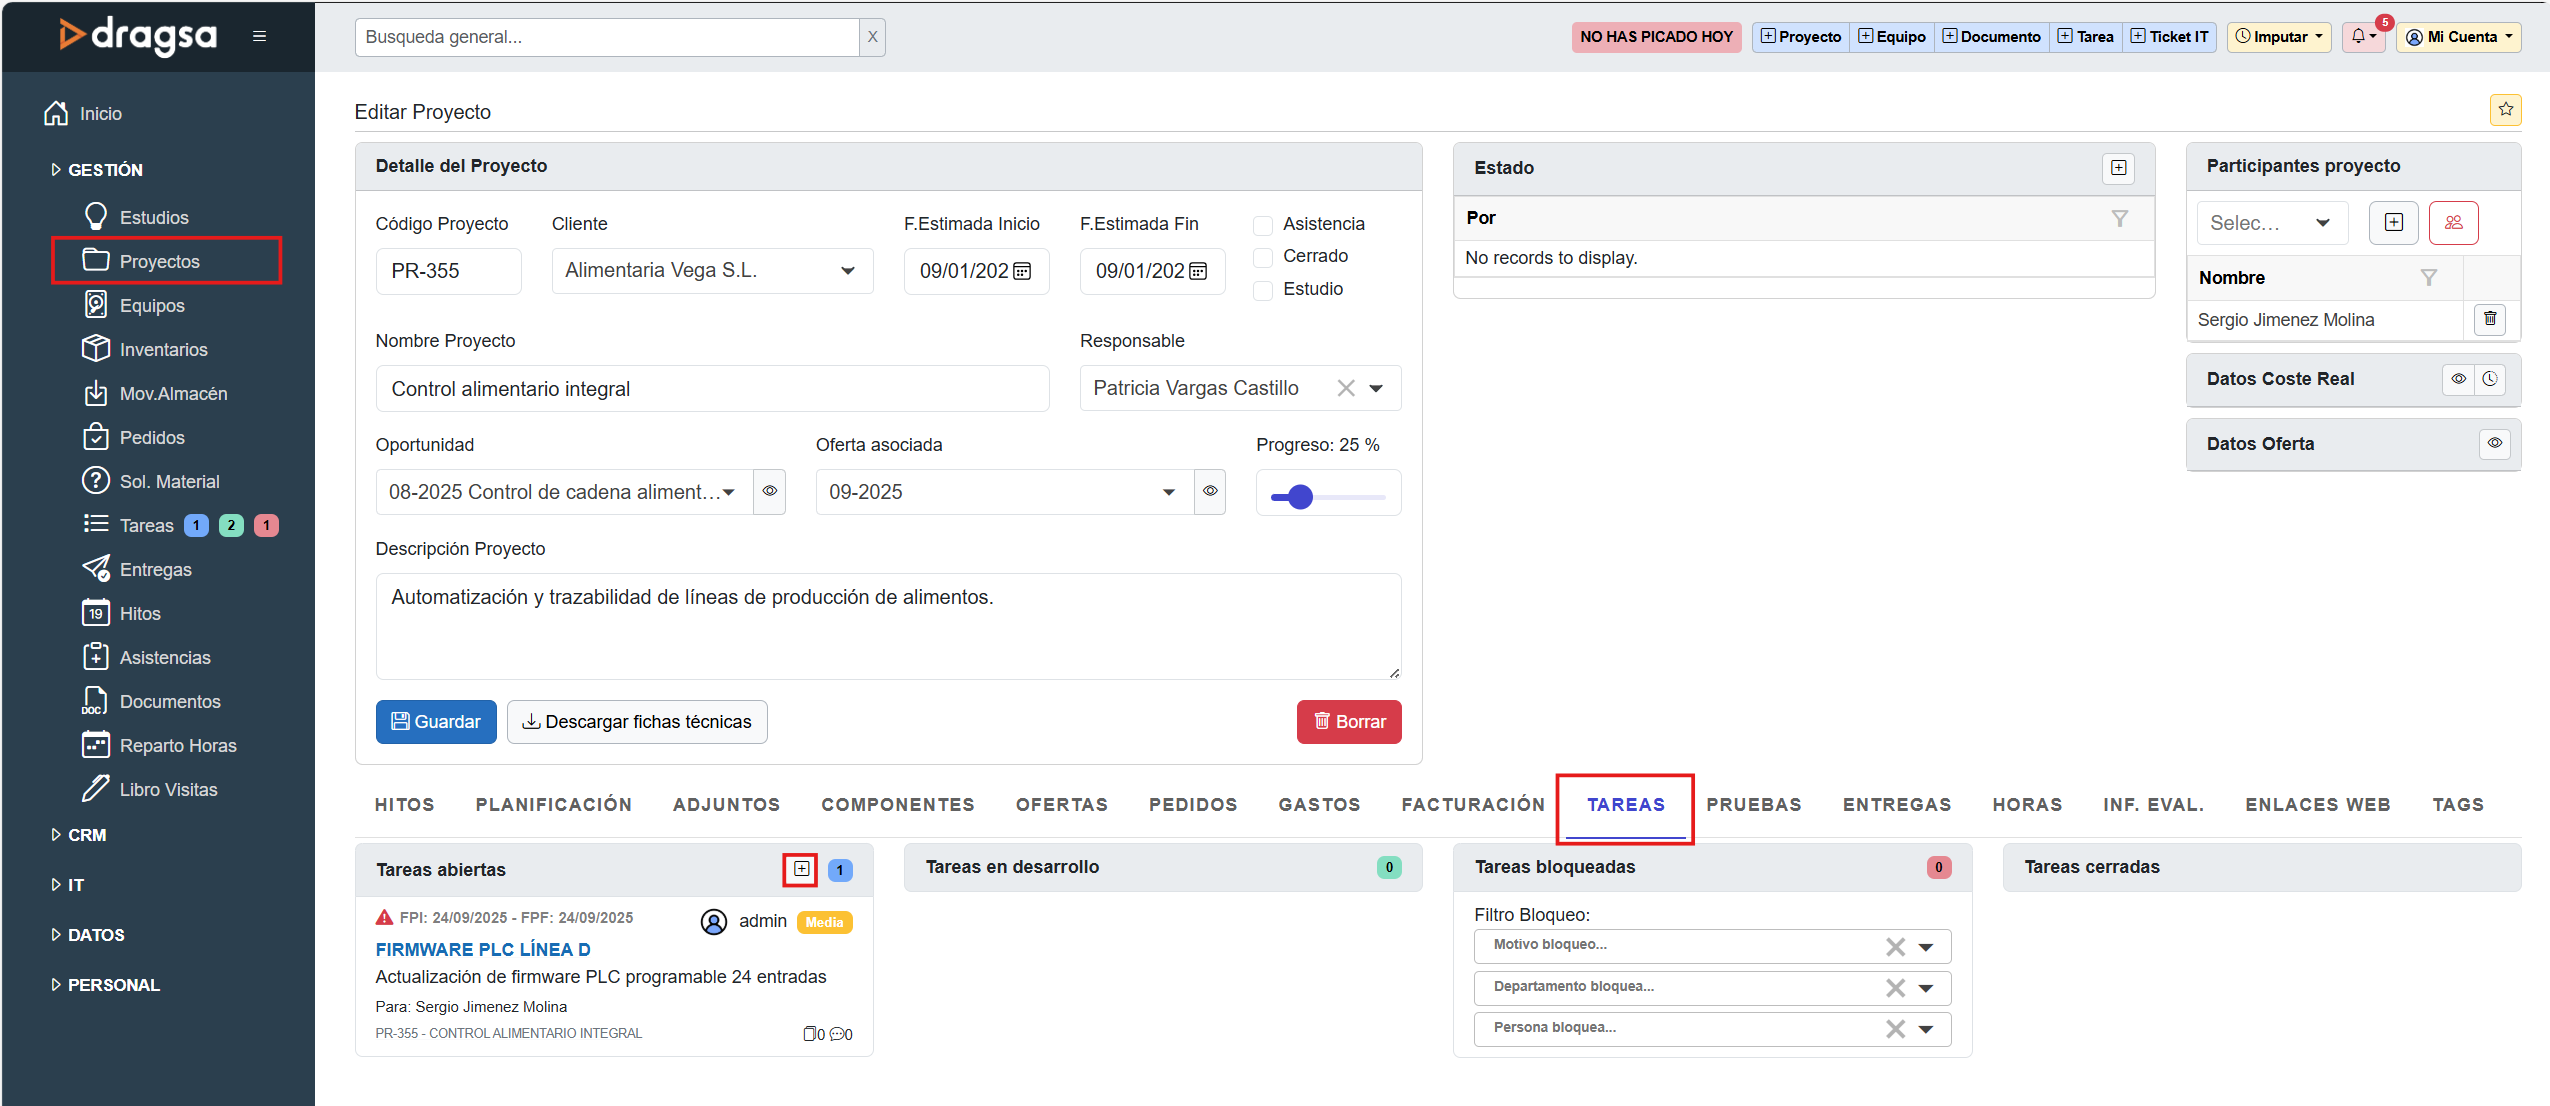The image size is (2550, 1106).
Task: Click the hamburger menu icon
Action: tap(259, 37)
